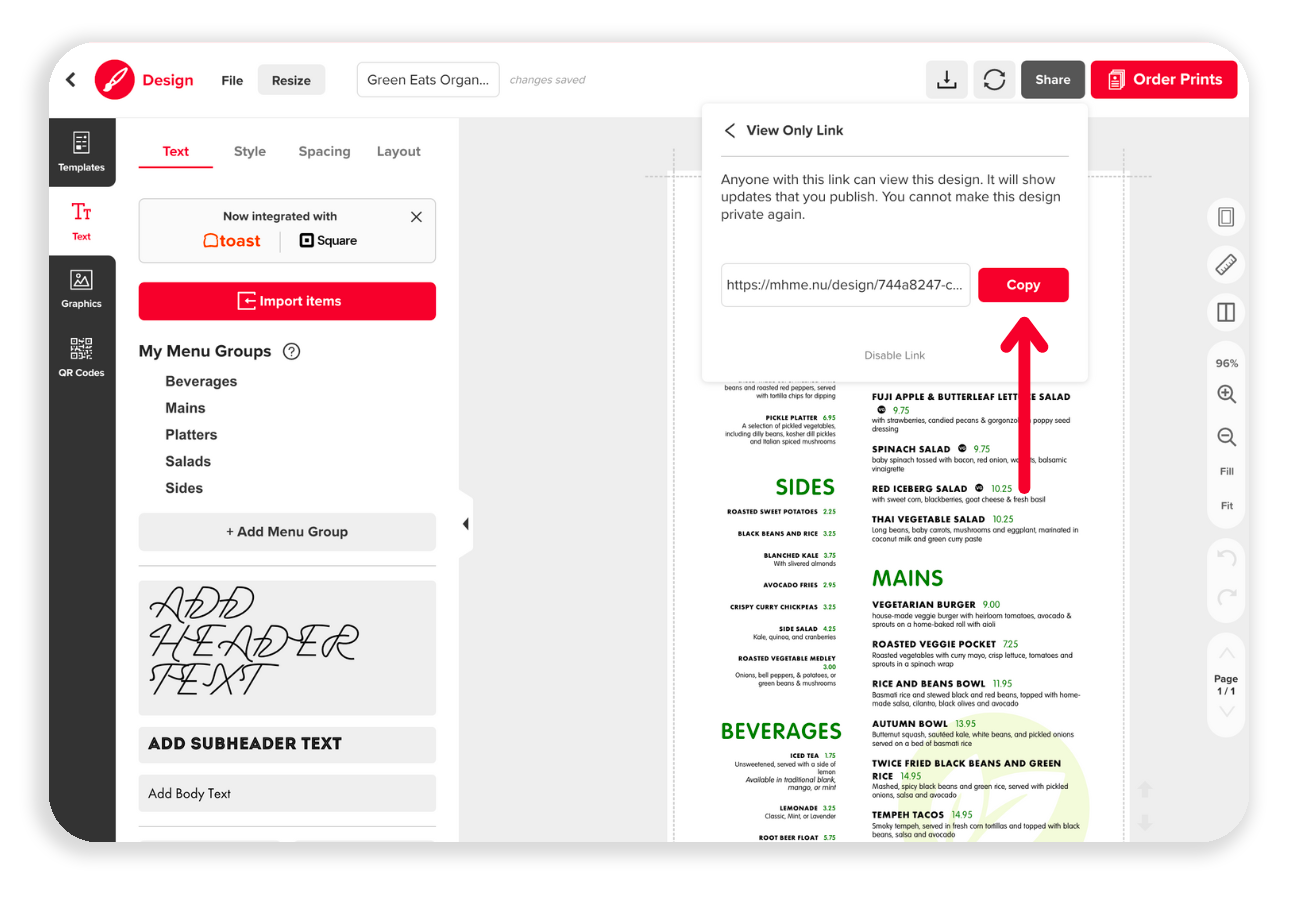Click the Disable Link link
Image resolution: width=1300 pixels, height=900 pixels.
coord(895,355)
